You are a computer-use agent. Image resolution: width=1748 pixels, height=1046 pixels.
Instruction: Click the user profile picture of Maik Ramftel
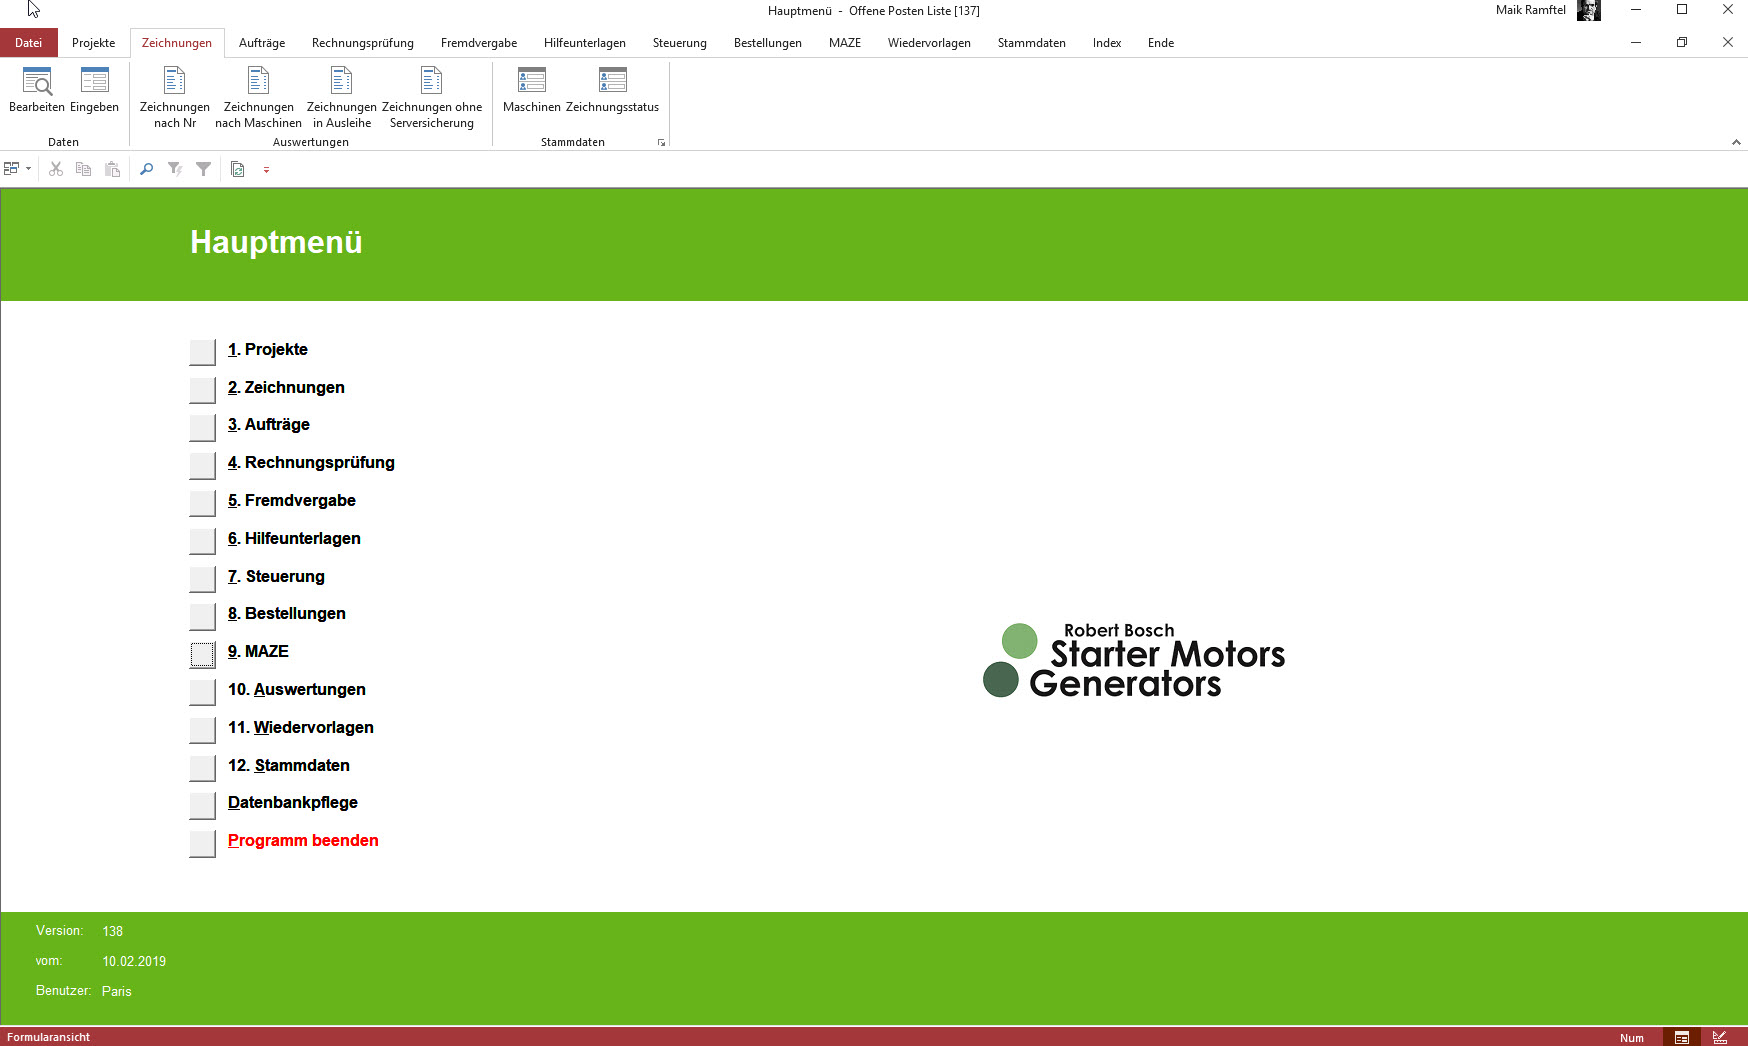tap(1588, 11)
